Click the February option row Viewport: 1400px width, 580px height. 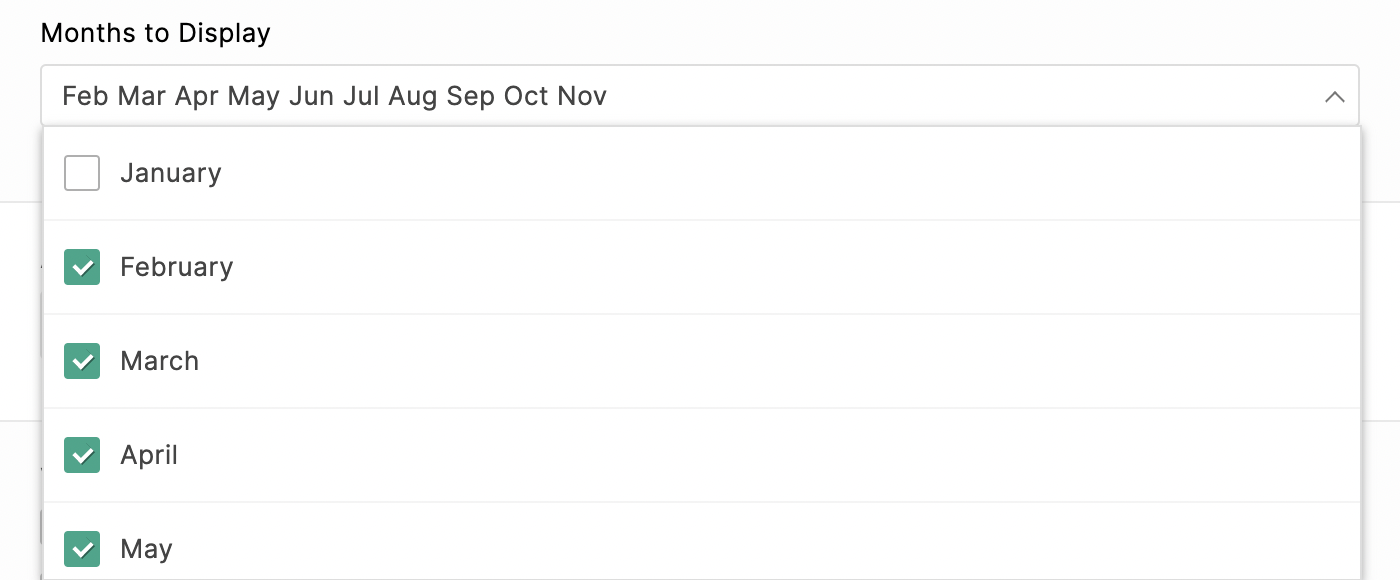click(400, 267)
